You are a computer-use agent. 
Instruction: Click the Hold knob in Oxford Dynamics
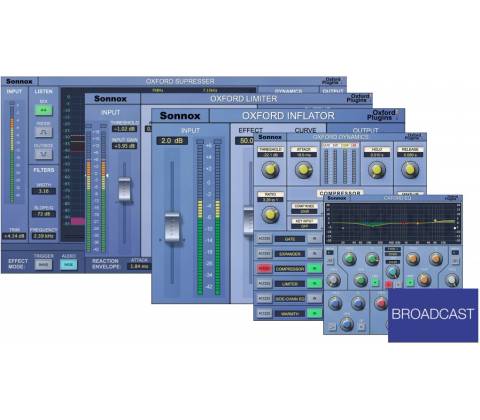(x=377, y=170)
